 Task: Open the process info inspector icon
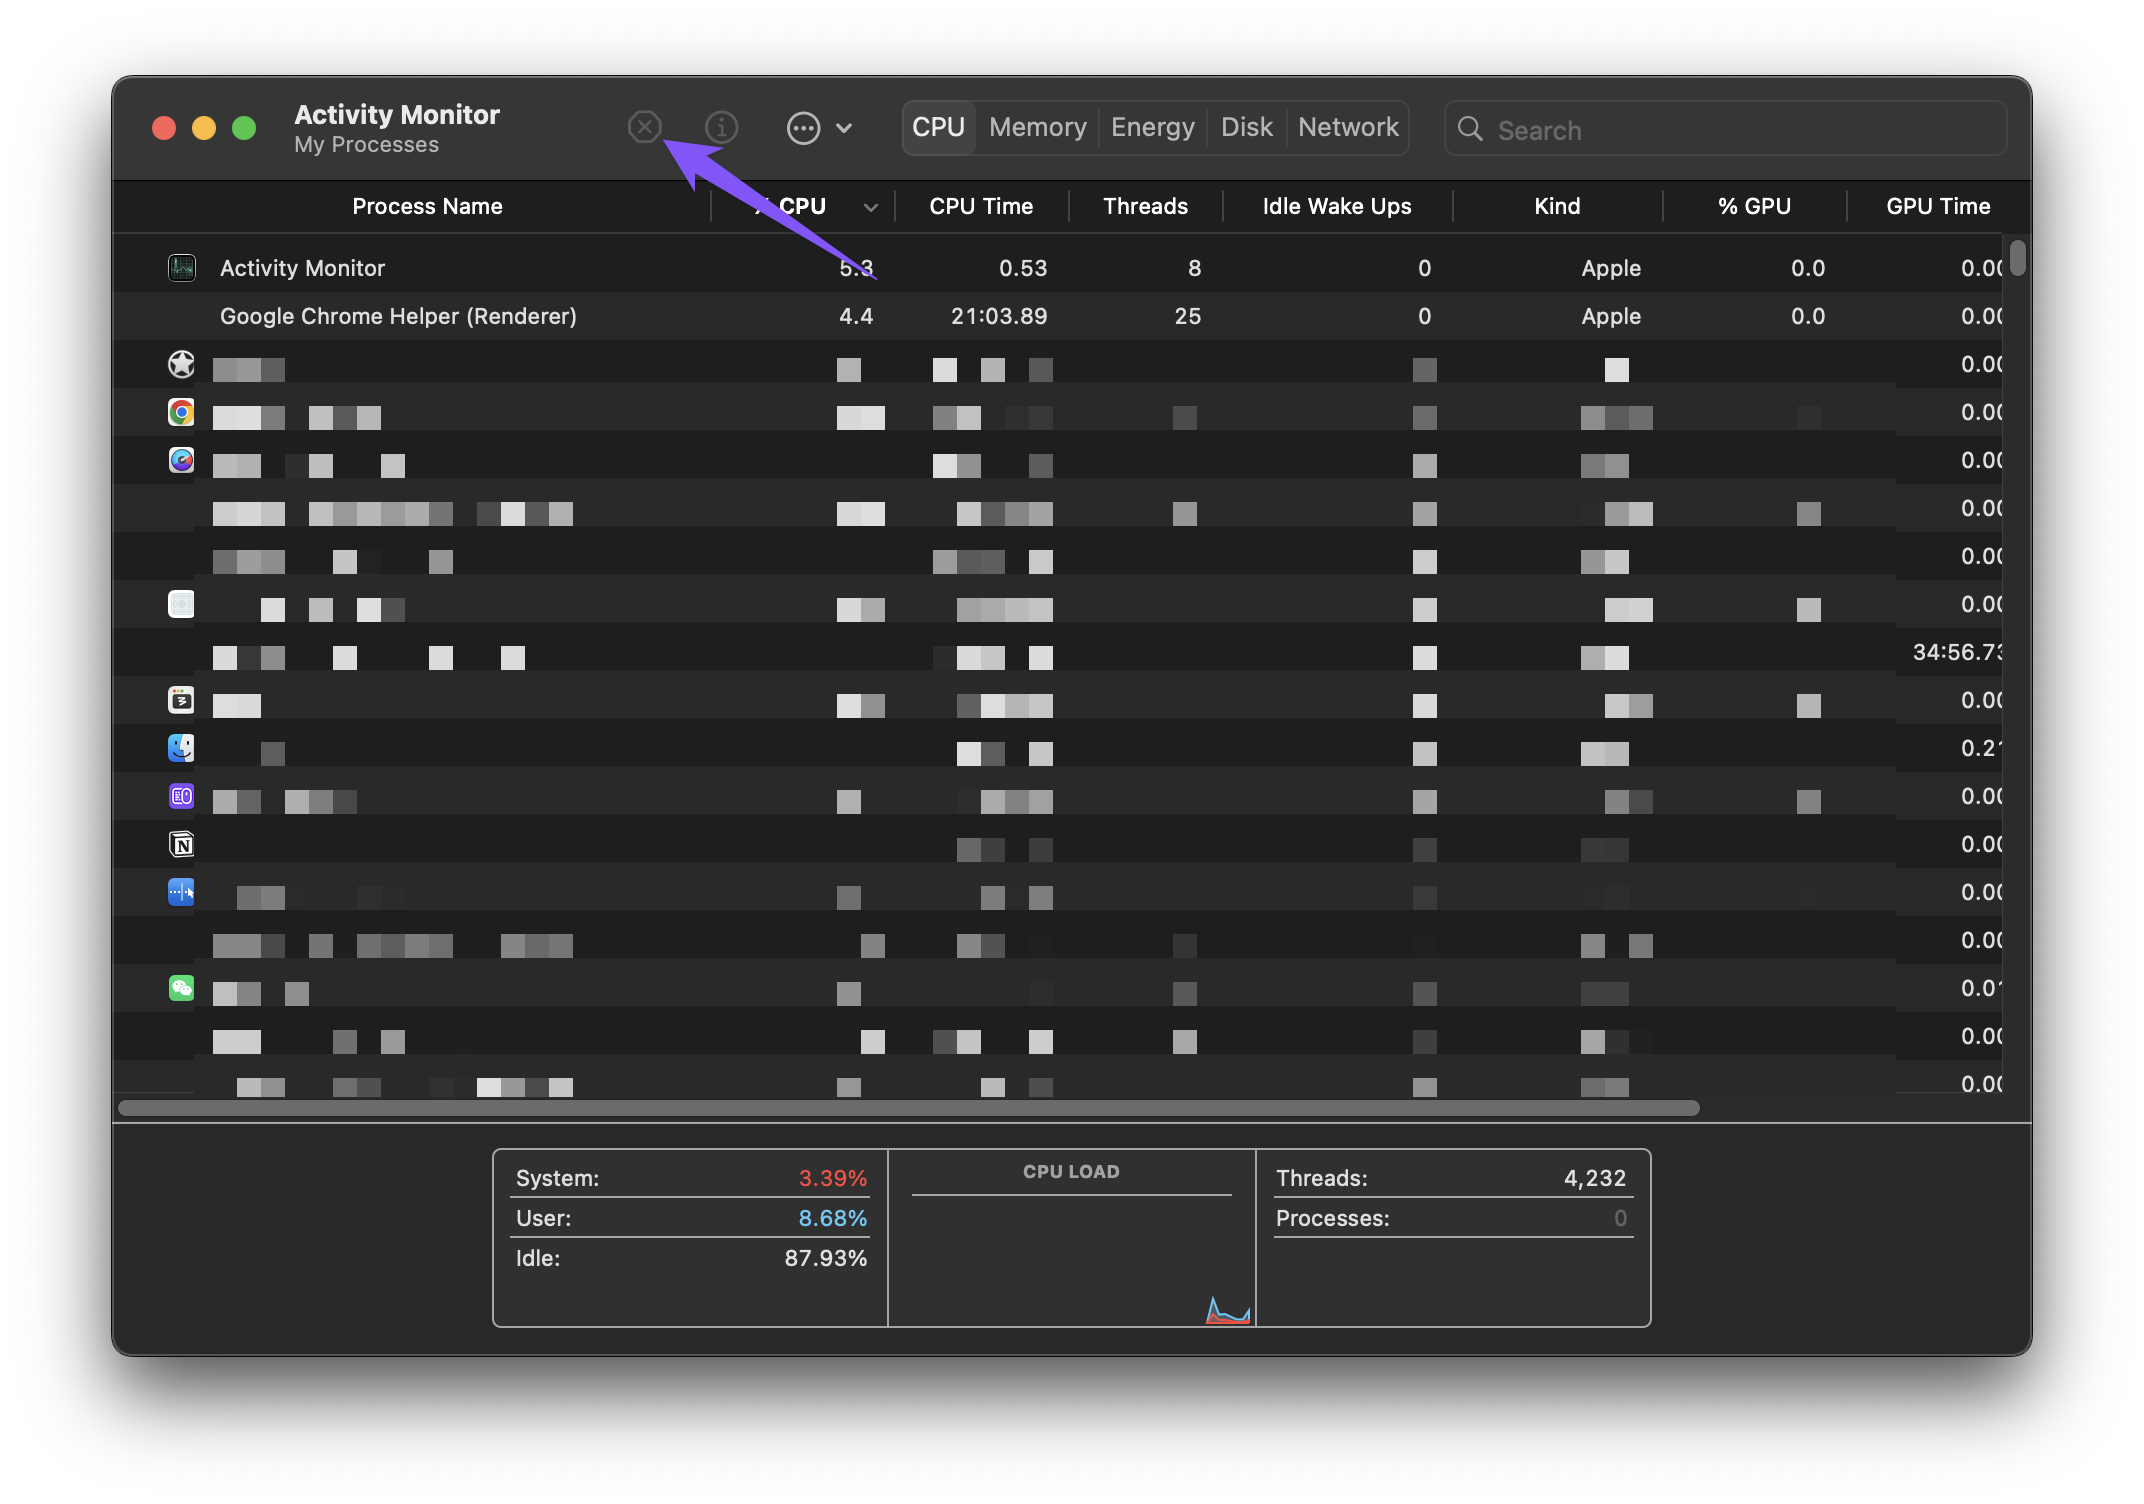point(721,127)
